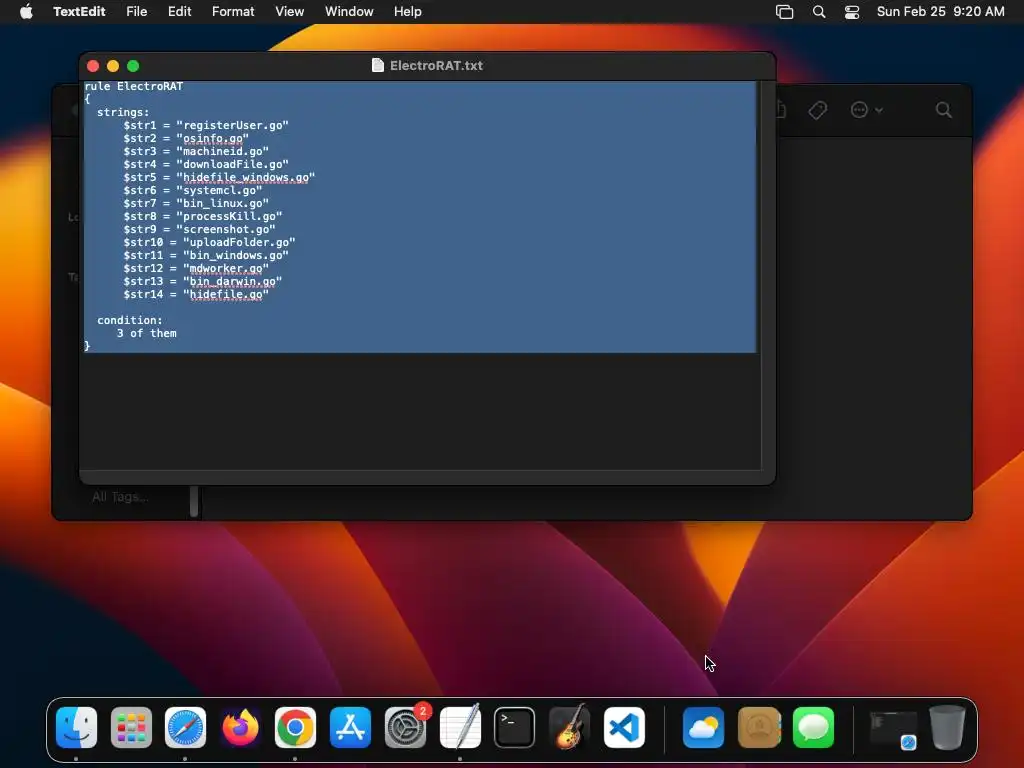Click the text "screenshot.go"
Screen dimensions: 1024x768
click(226, 229)
